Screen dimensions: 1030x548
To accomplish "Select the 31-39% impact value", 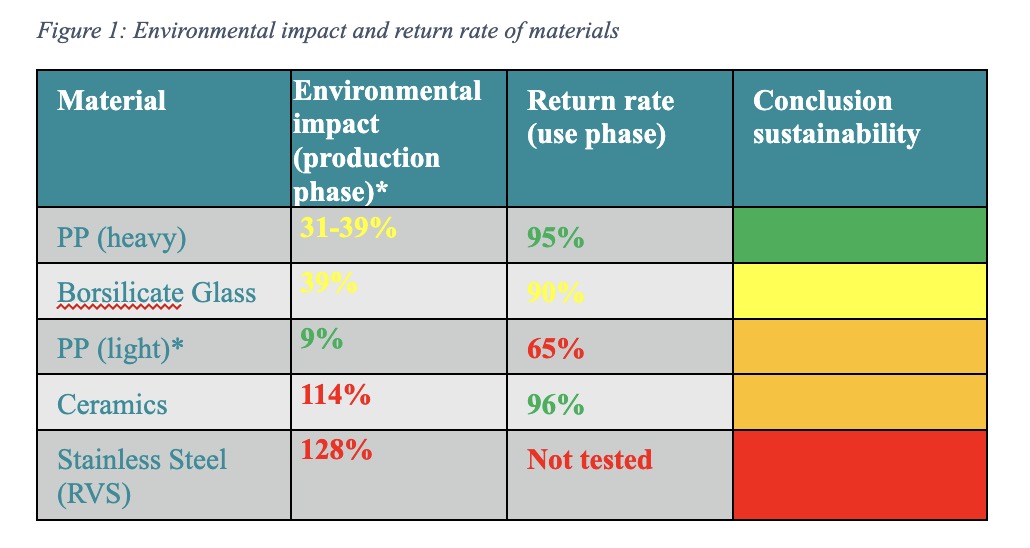I will [x=349, y=228].
